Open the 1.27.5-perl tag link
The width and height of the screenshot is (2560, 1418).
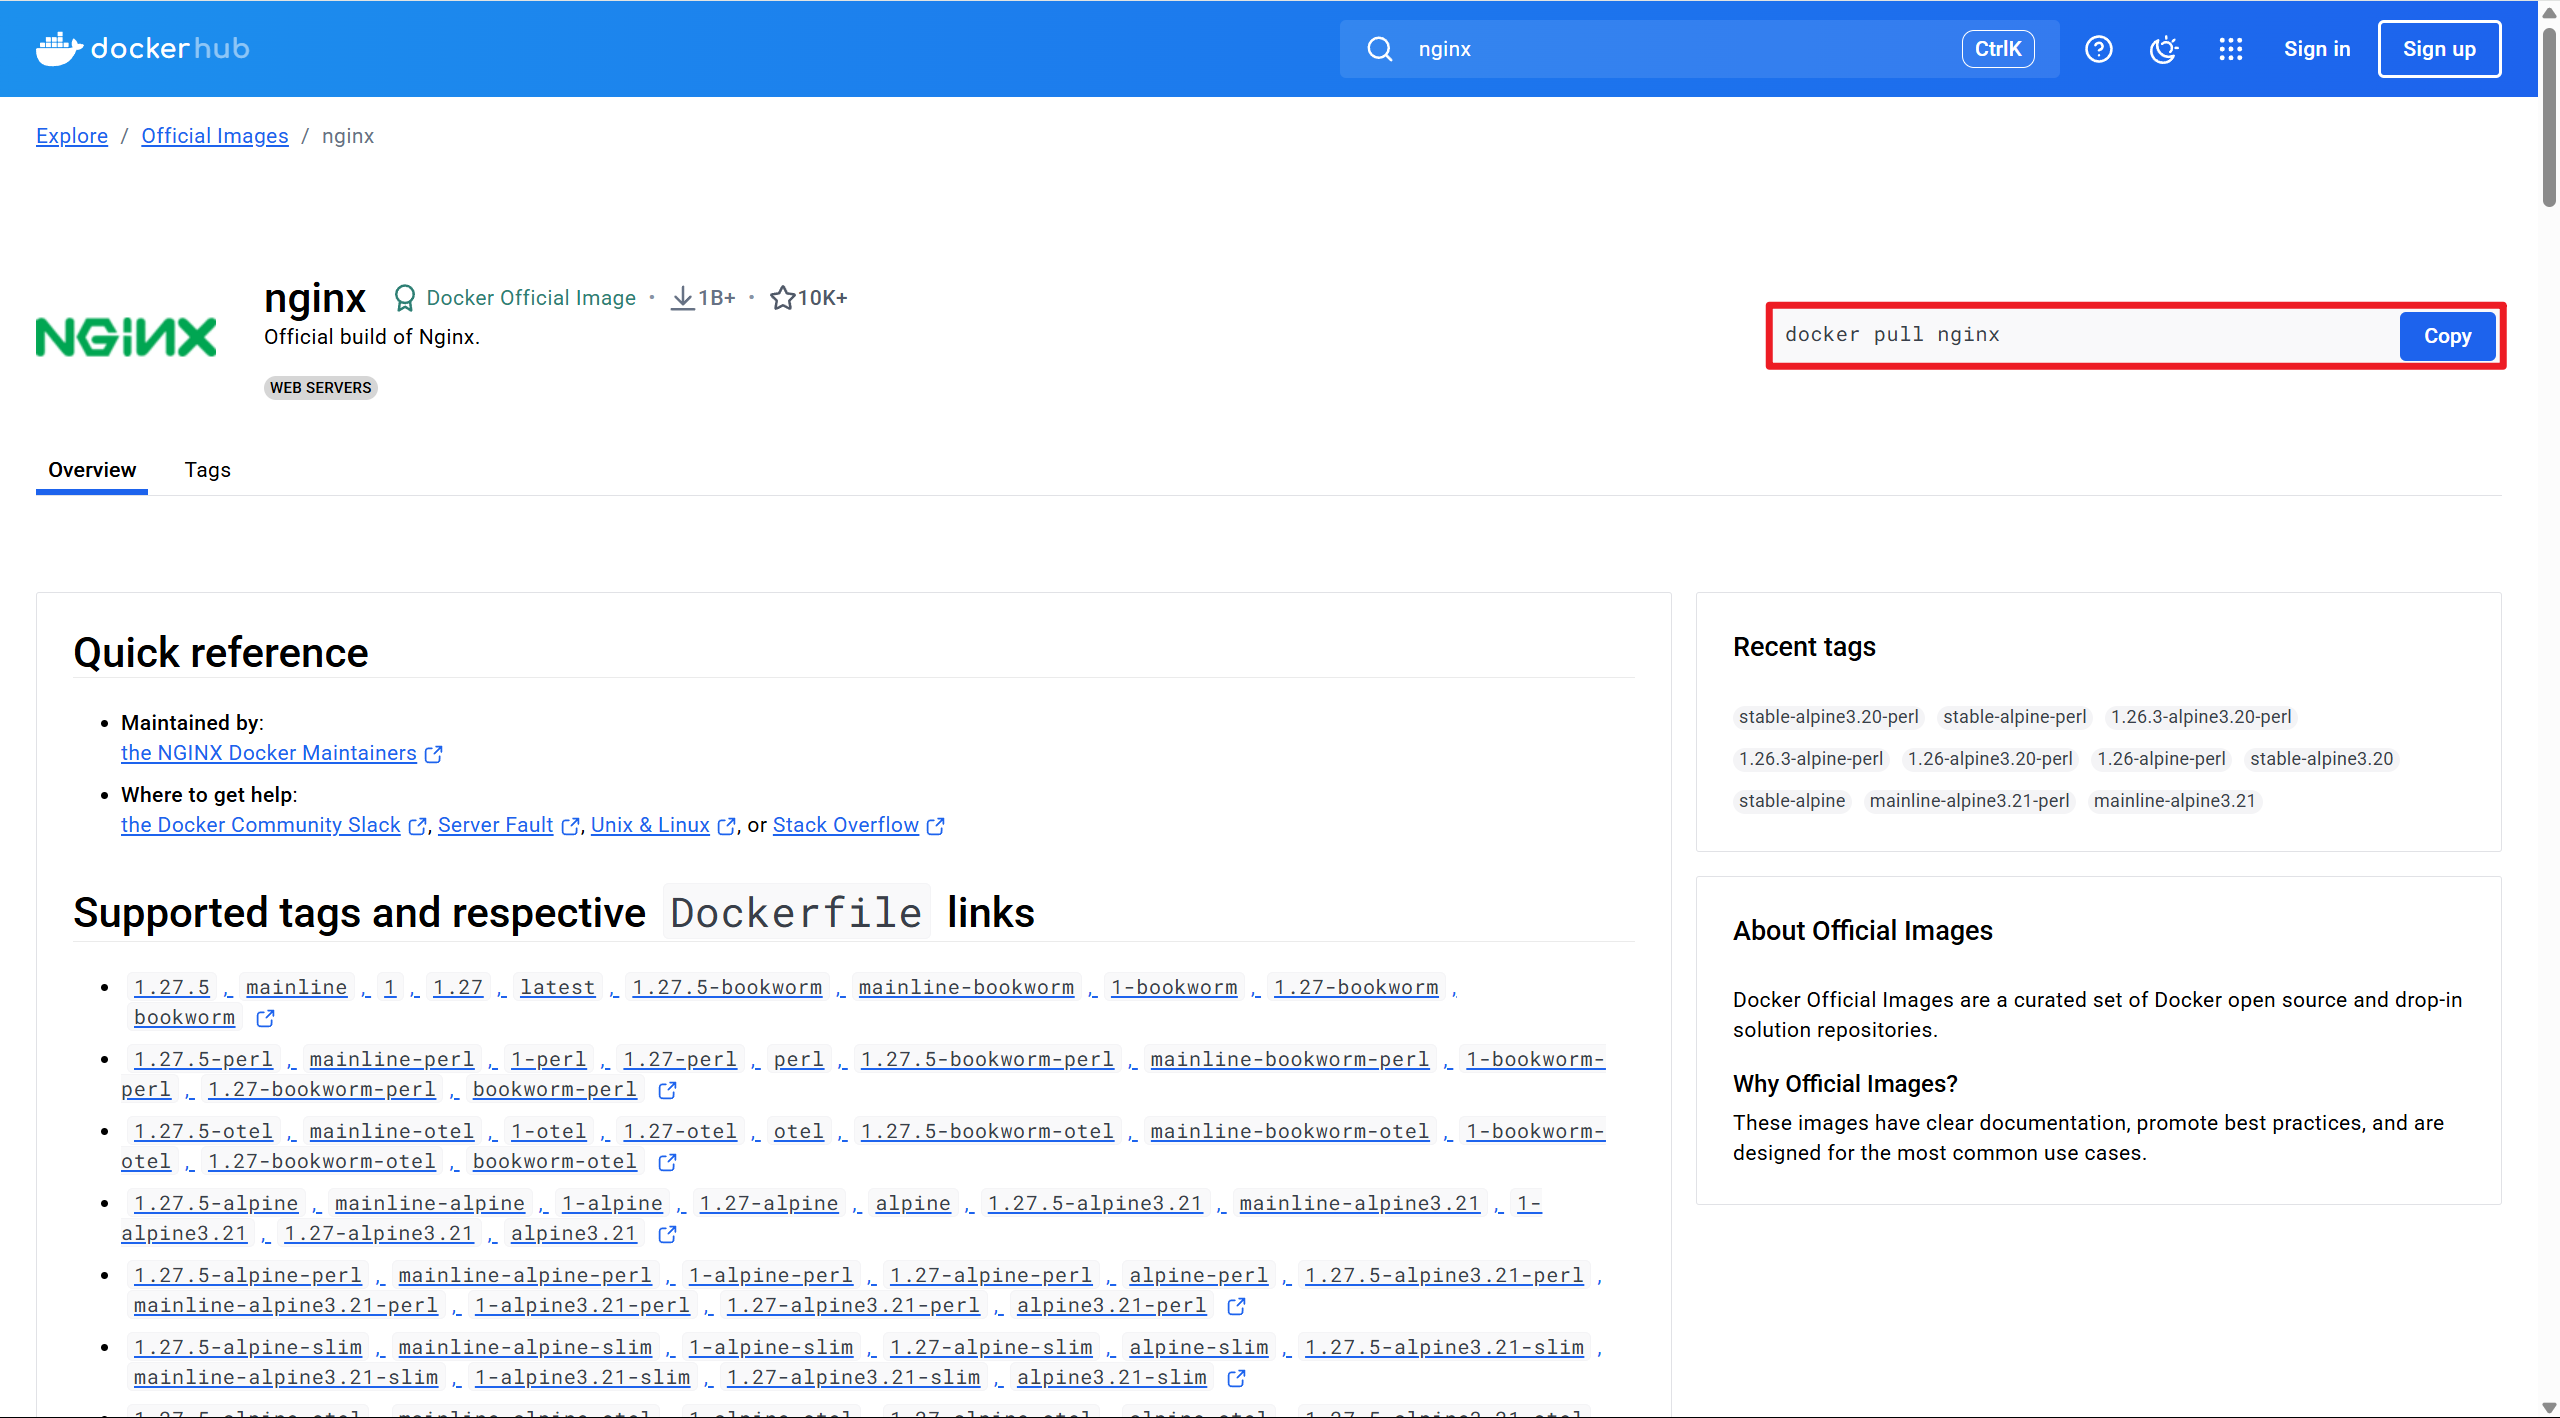click(203, 1060)
